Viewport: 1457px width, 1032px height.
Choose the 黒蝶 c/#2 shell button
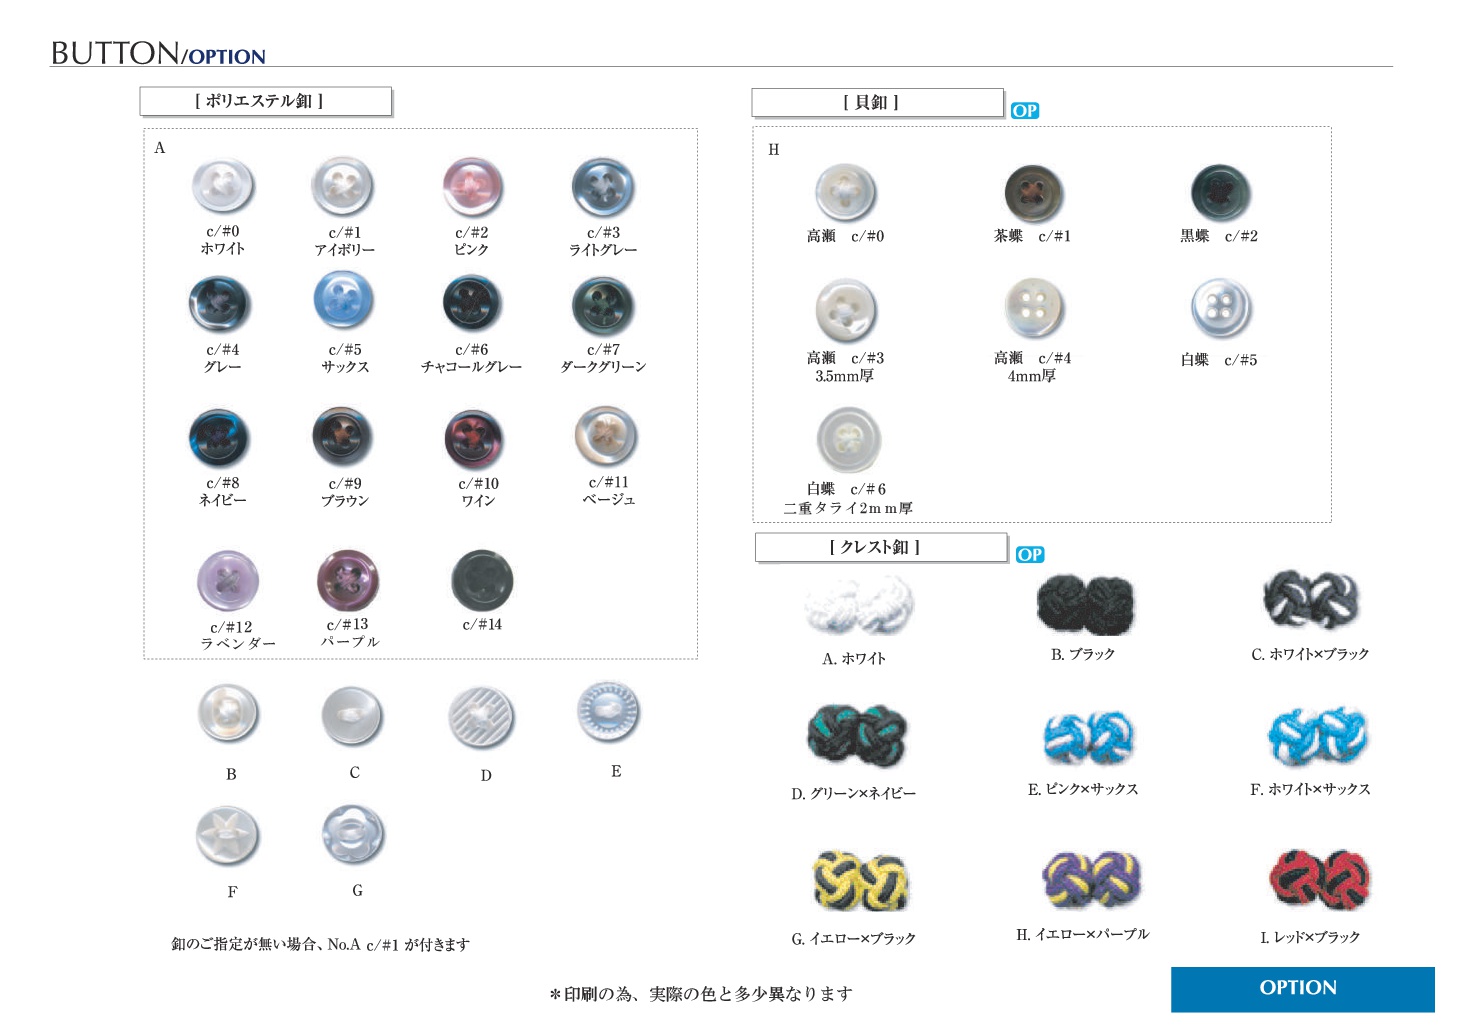point(1221,193)
